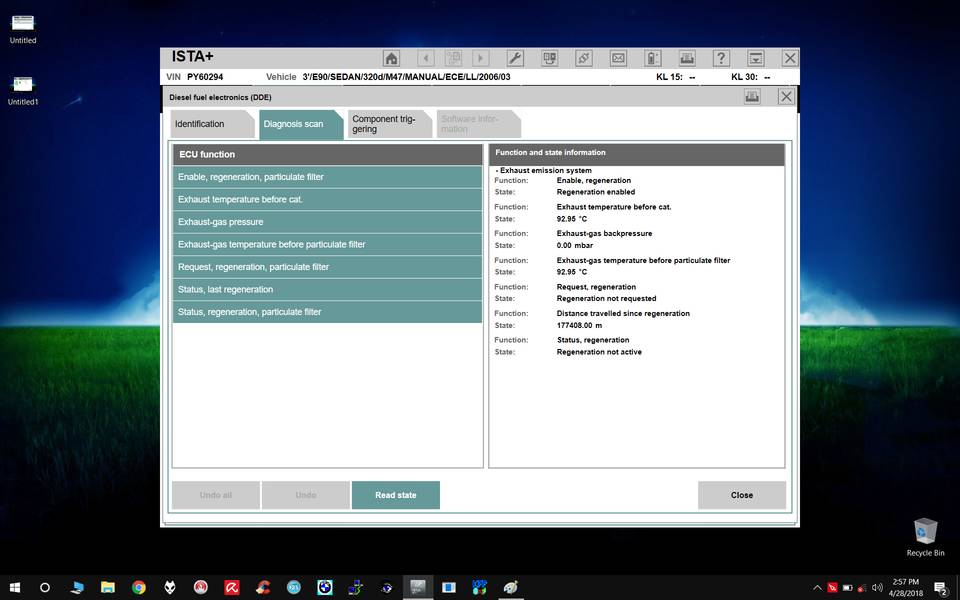960x600 pixels.
Task: Close the Diesel fuel electronics dialog
Action: tap(786, 96)
